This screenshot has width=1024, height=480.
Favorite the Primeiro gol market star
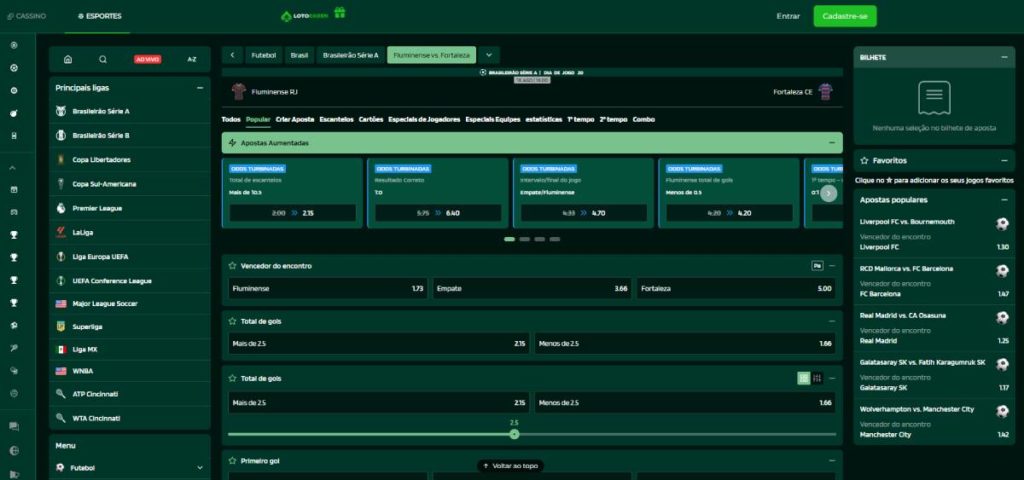(232, 460)
